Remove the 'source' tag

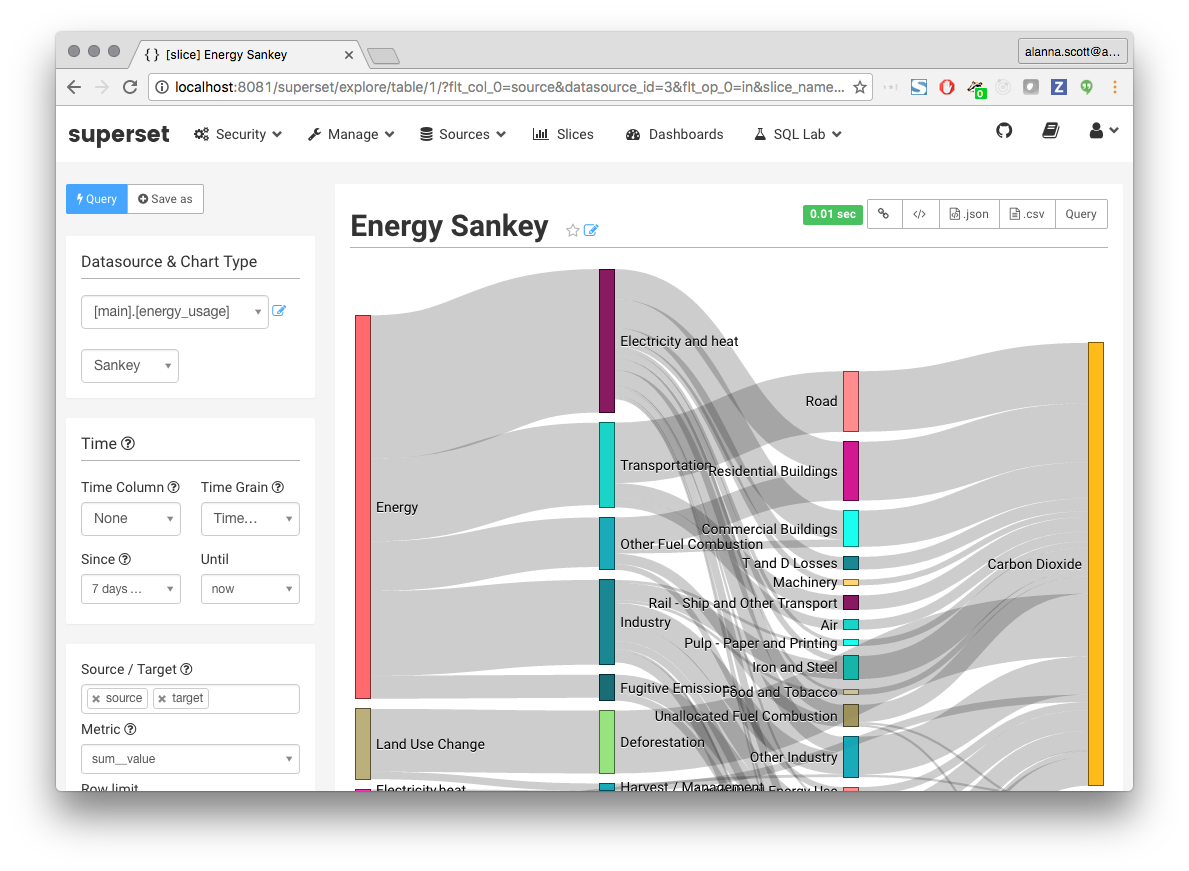96,699
